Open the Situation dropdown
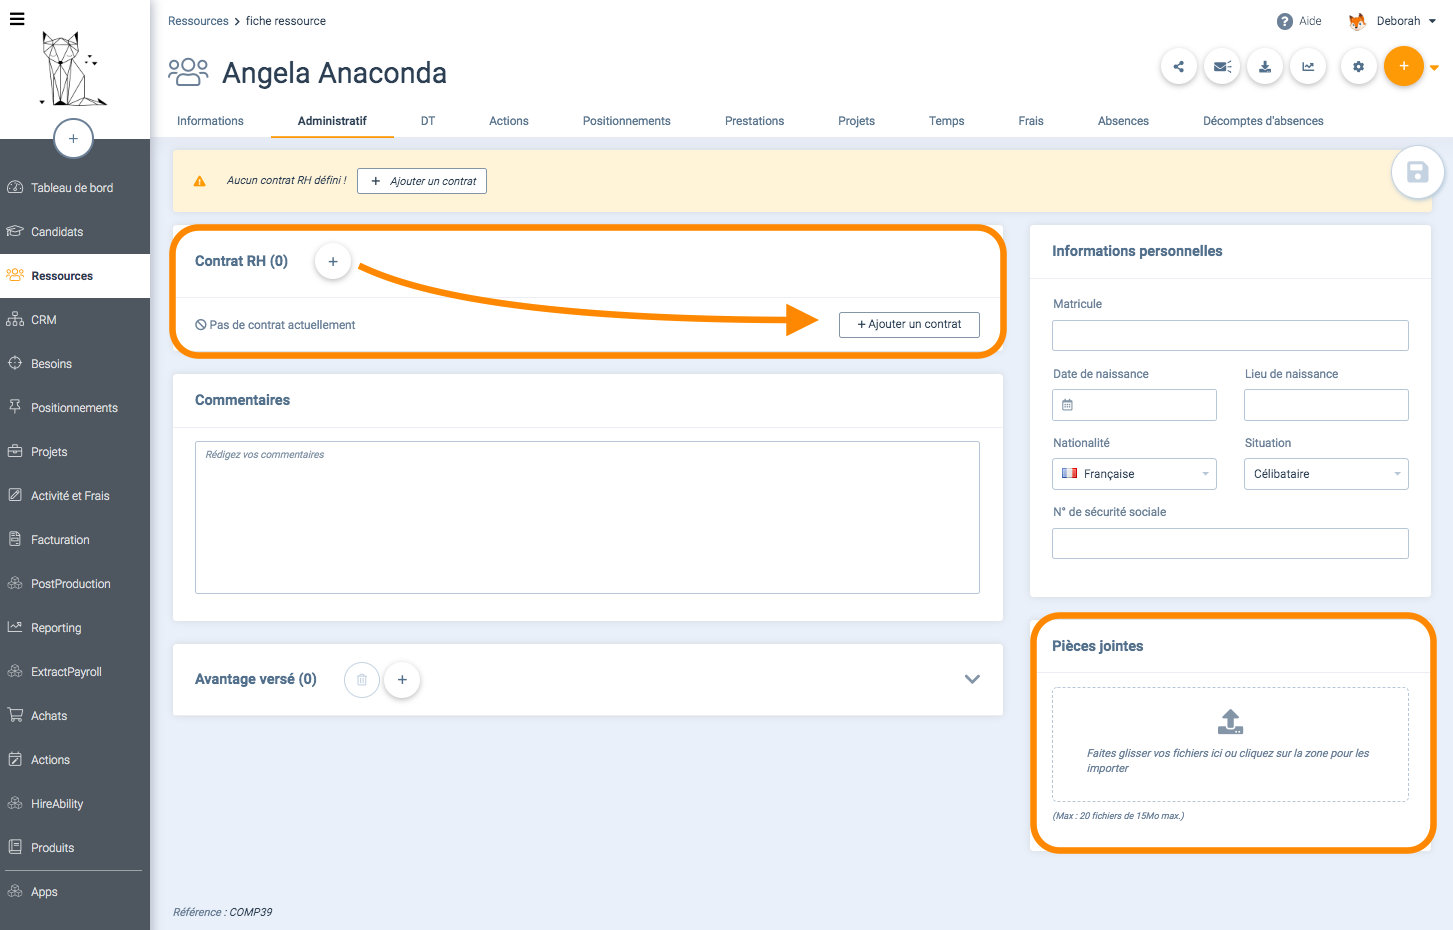This screenshot has width=1453, height=930. point(1326,474)
